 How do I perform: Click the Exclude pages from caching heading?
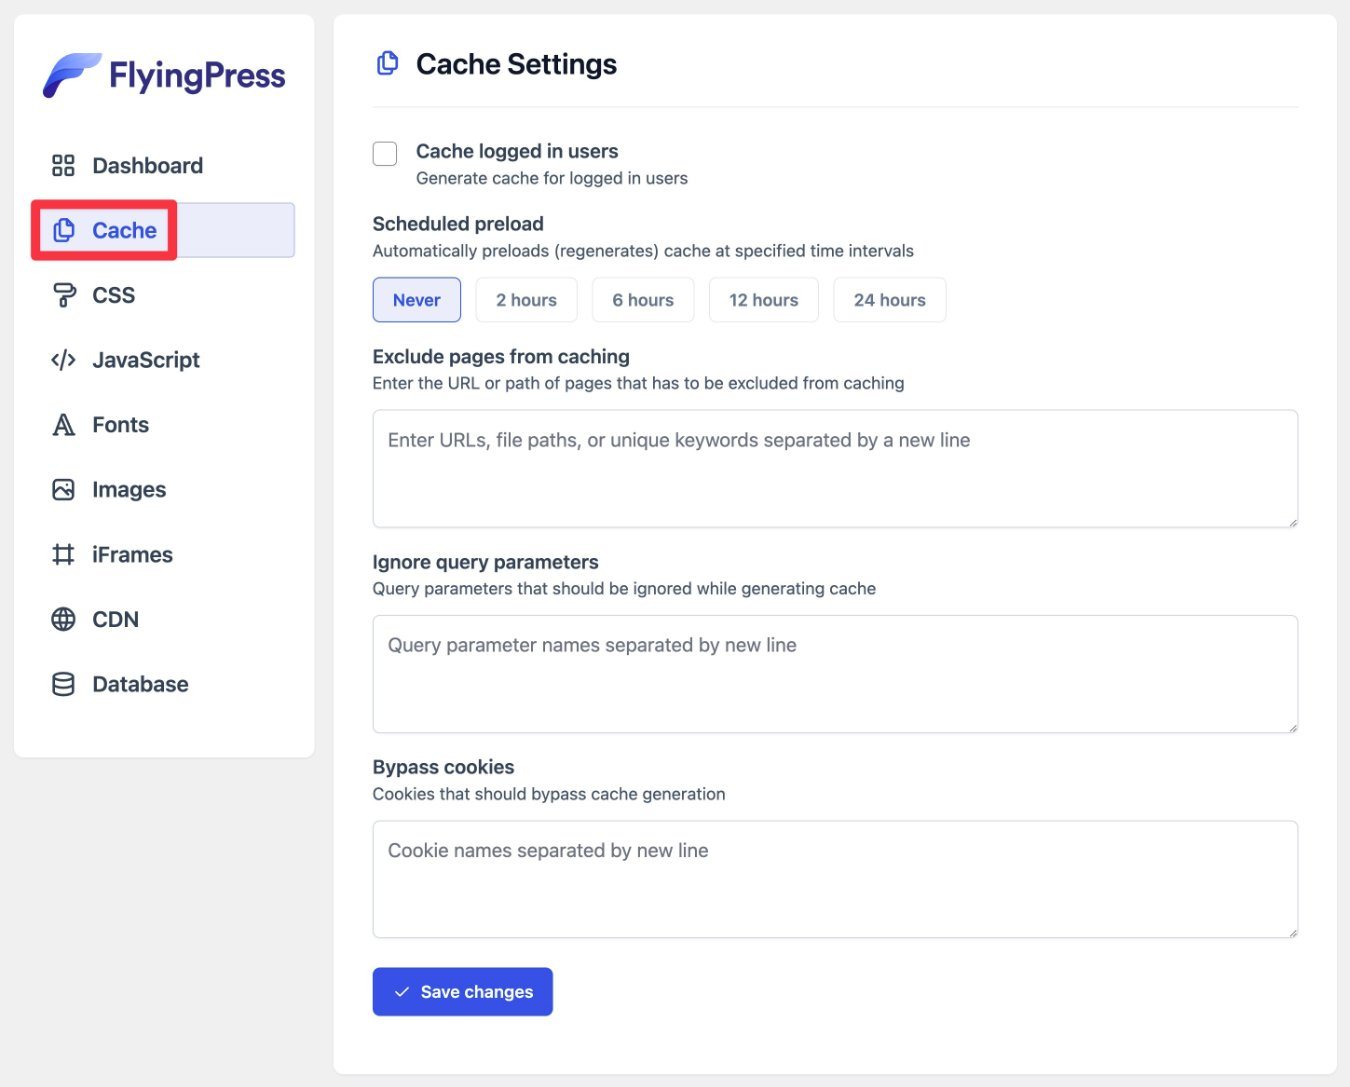click(501, 357)
